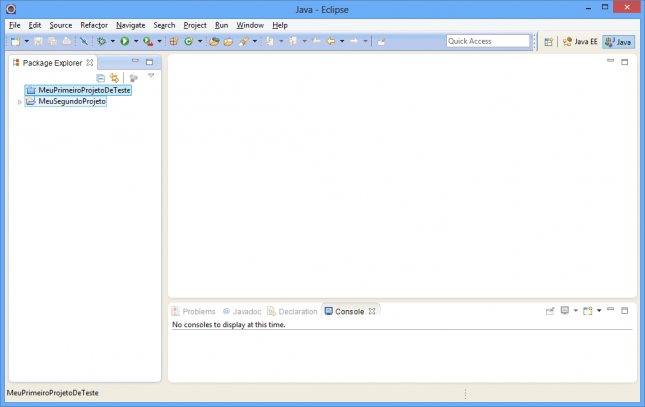645x407 pixels.
Task: Click the Pin Console icon
Action: [550, 311]
